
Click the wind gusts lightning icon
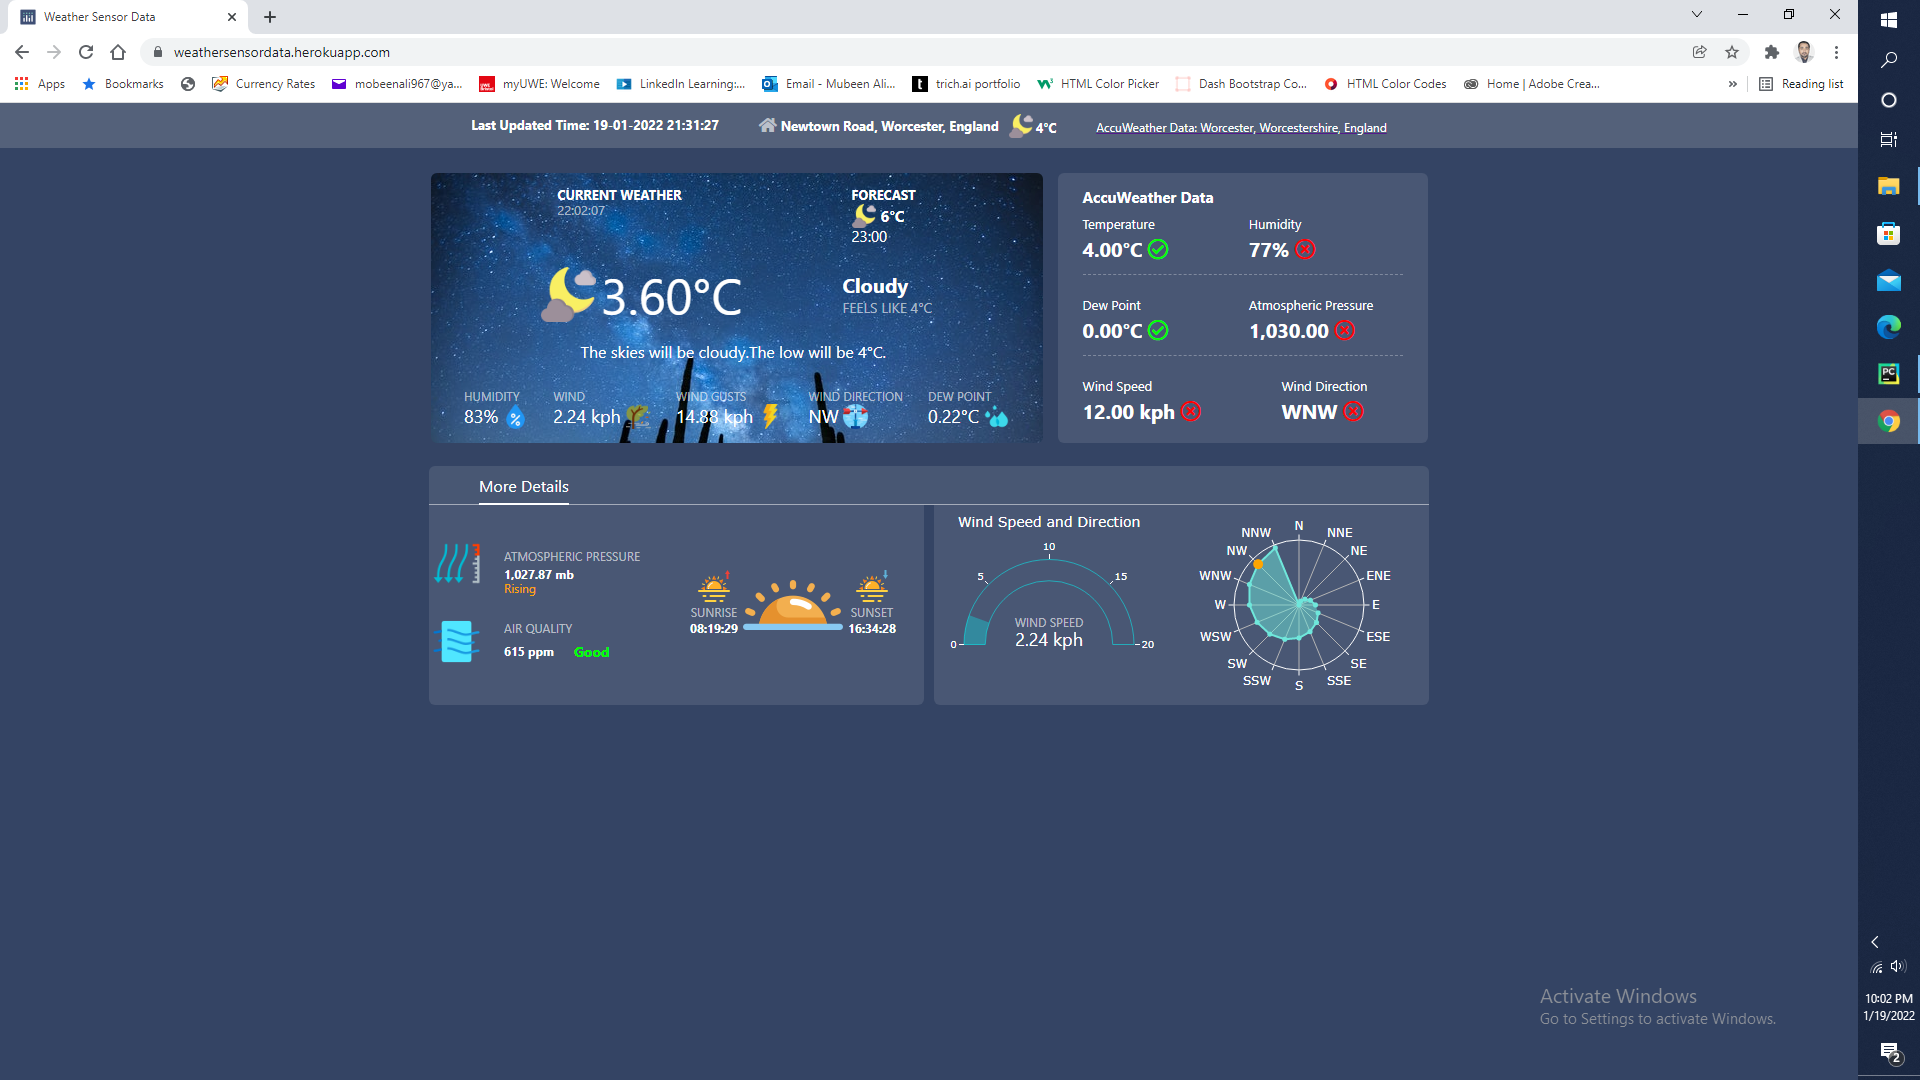[770, 416]
